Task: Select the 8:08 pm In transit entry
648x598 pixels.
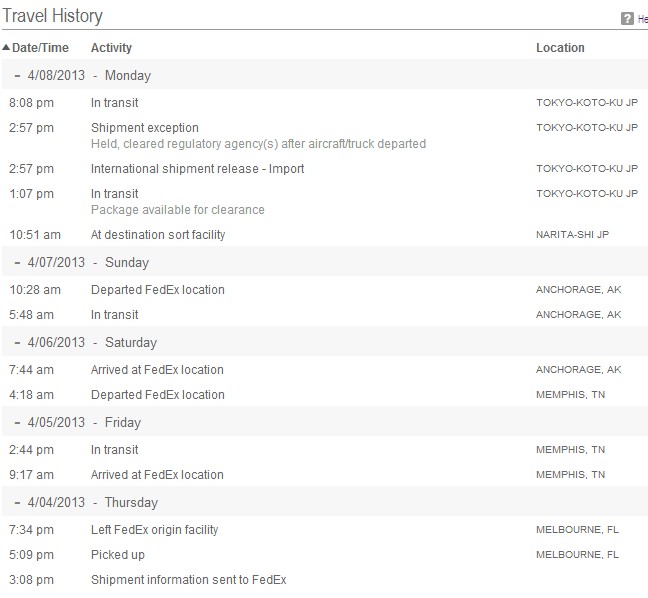Action: tap(324, 103)
